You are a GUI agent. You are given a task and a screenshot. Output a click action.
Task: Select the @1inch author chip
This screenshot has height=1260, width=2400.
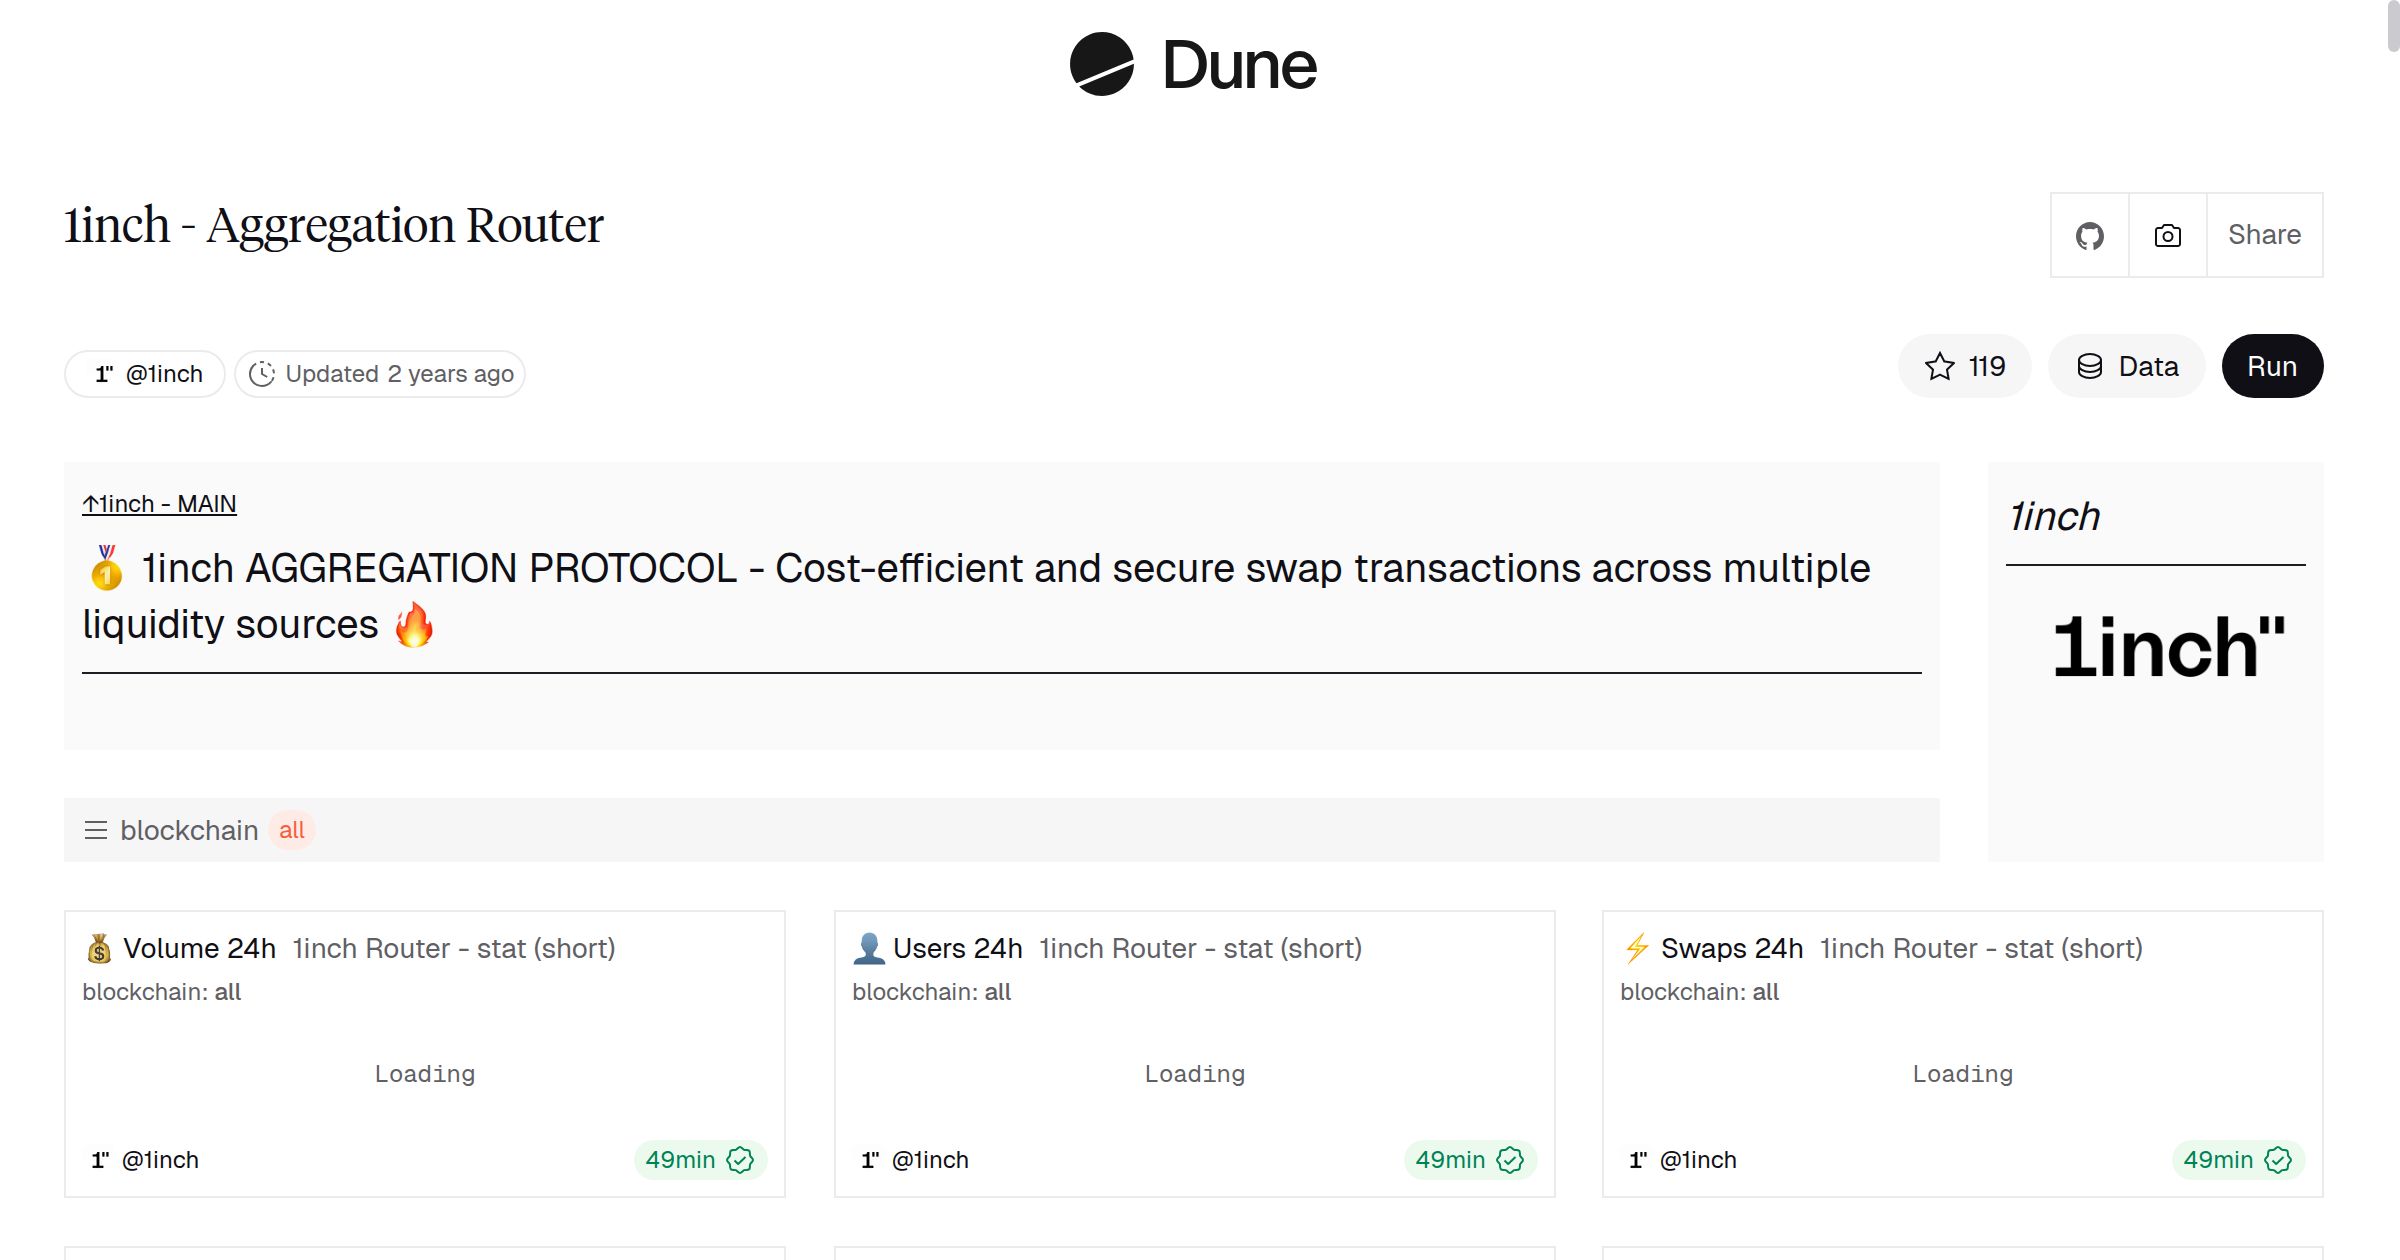143,373
